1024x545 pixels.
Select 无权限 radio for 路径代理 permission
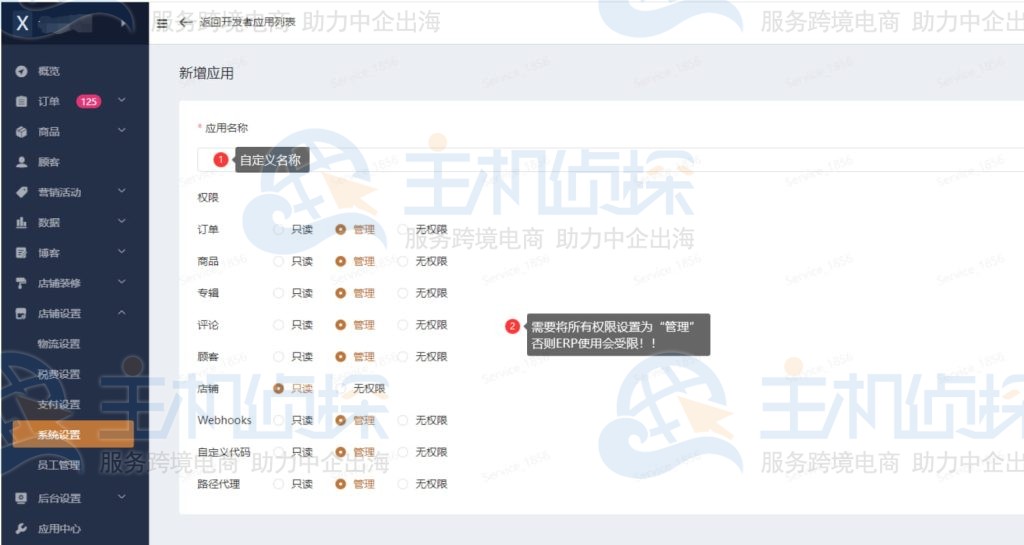[x=403, y=484]
